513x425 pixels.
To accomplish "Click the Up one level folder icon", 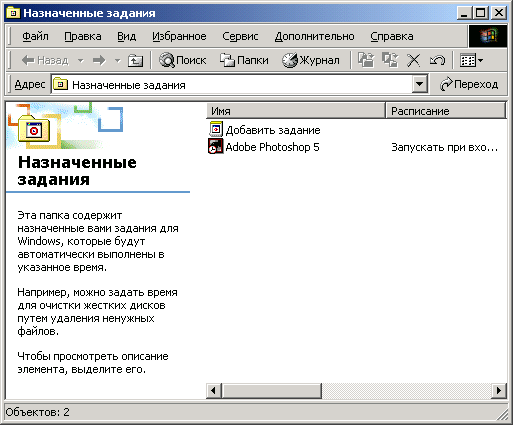I will (135, 60).
